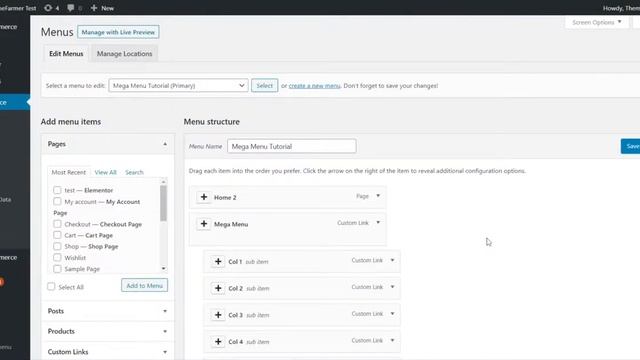Screen dimensions: 640x360
Task: Expand Col 4 item settings arrow
Action: pyautogui.click(x=392, y=340)
